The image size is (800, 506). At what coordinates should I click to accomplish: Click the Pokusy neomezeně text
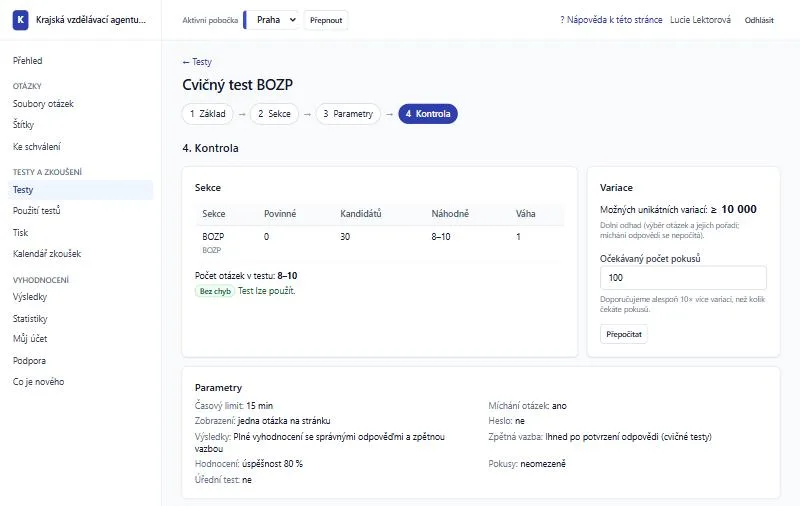(527, 464)
